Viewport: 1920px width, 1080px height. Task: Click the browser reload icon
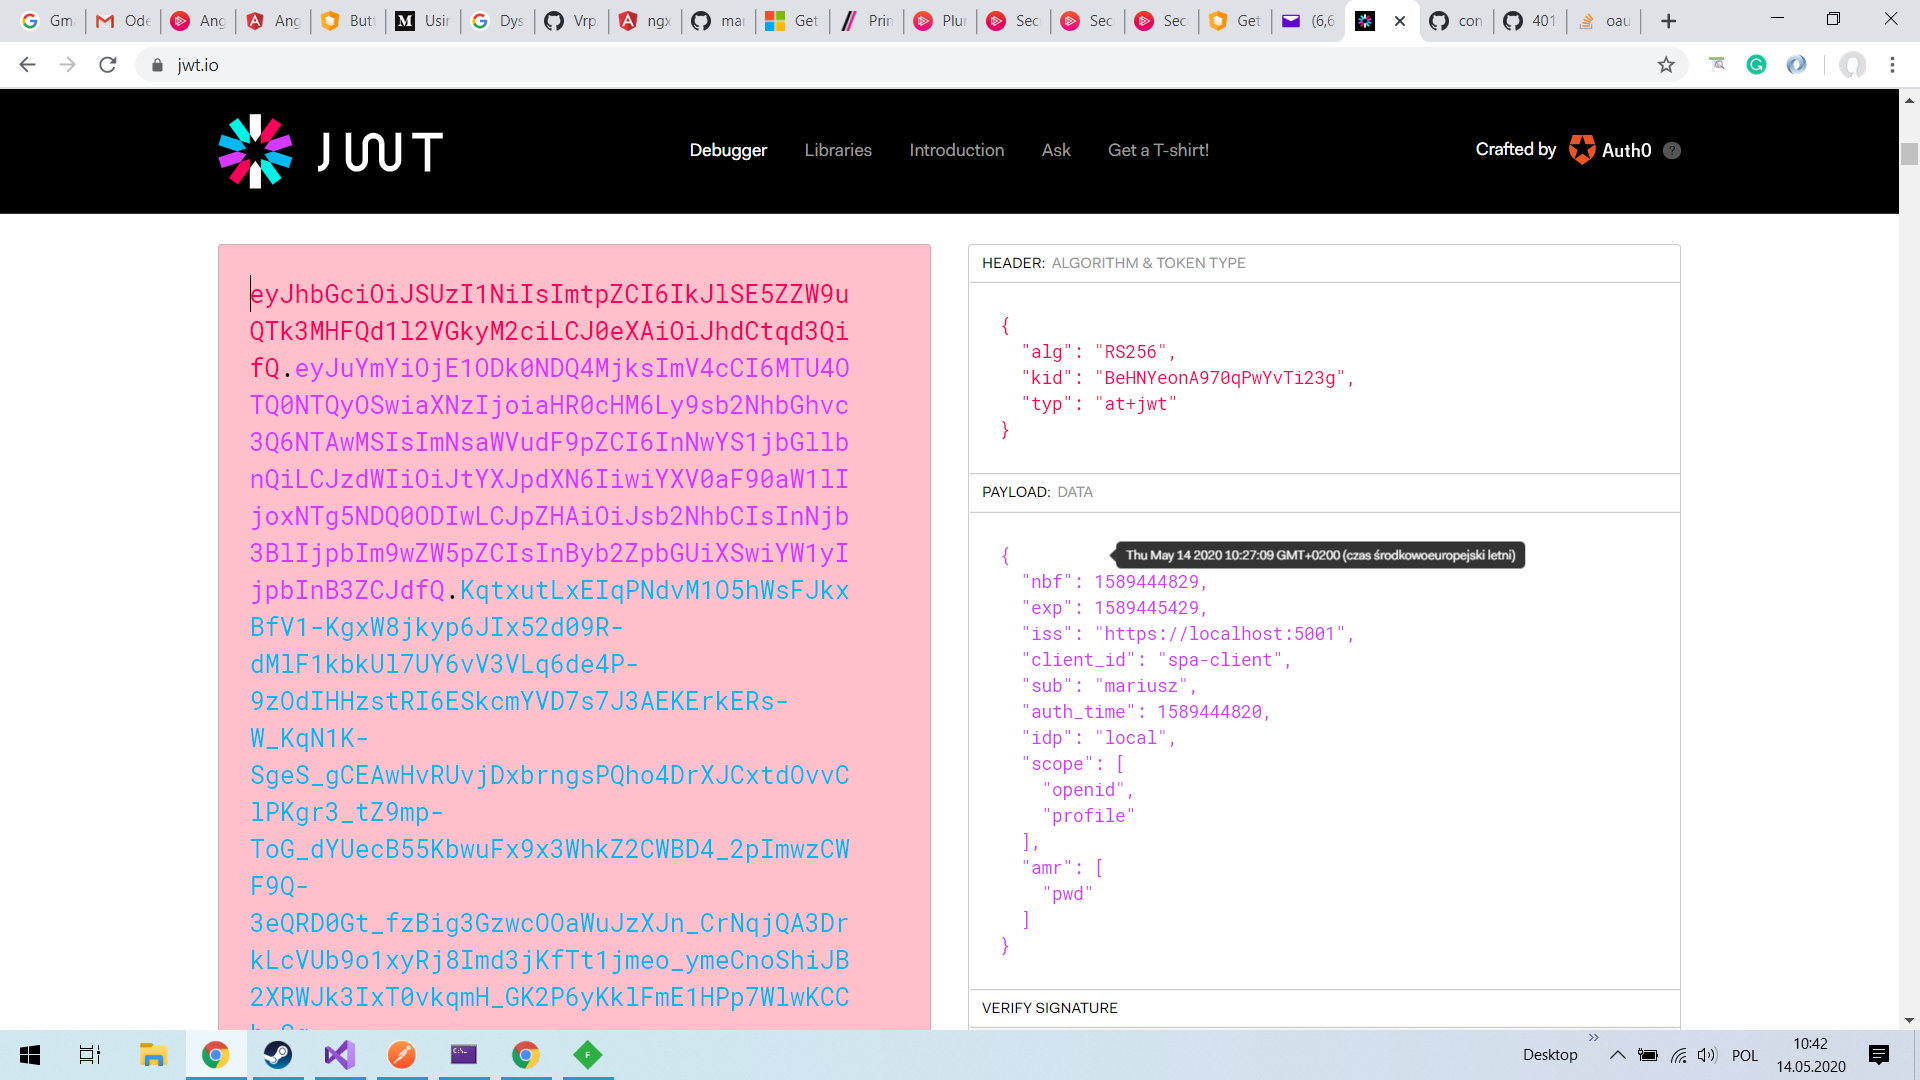click(108, 64)
